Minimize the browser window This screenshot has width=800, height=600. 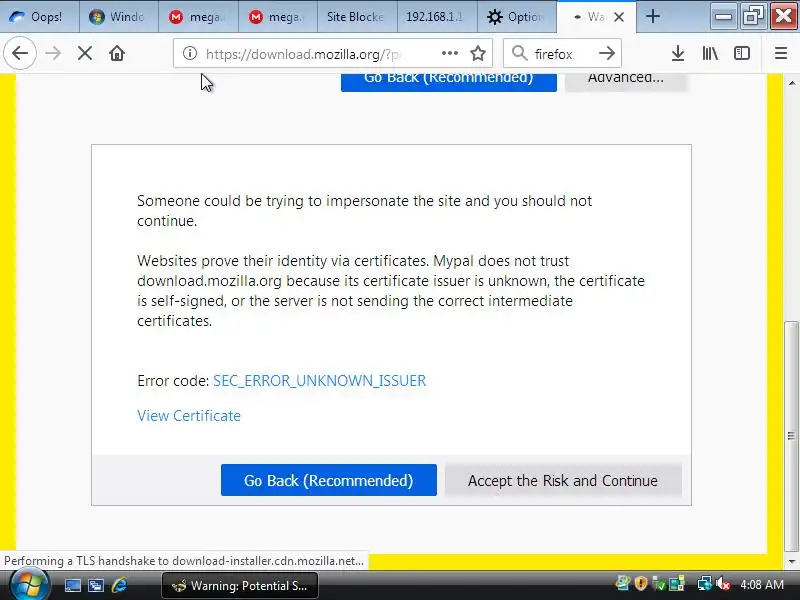click(x=722, y=16)
